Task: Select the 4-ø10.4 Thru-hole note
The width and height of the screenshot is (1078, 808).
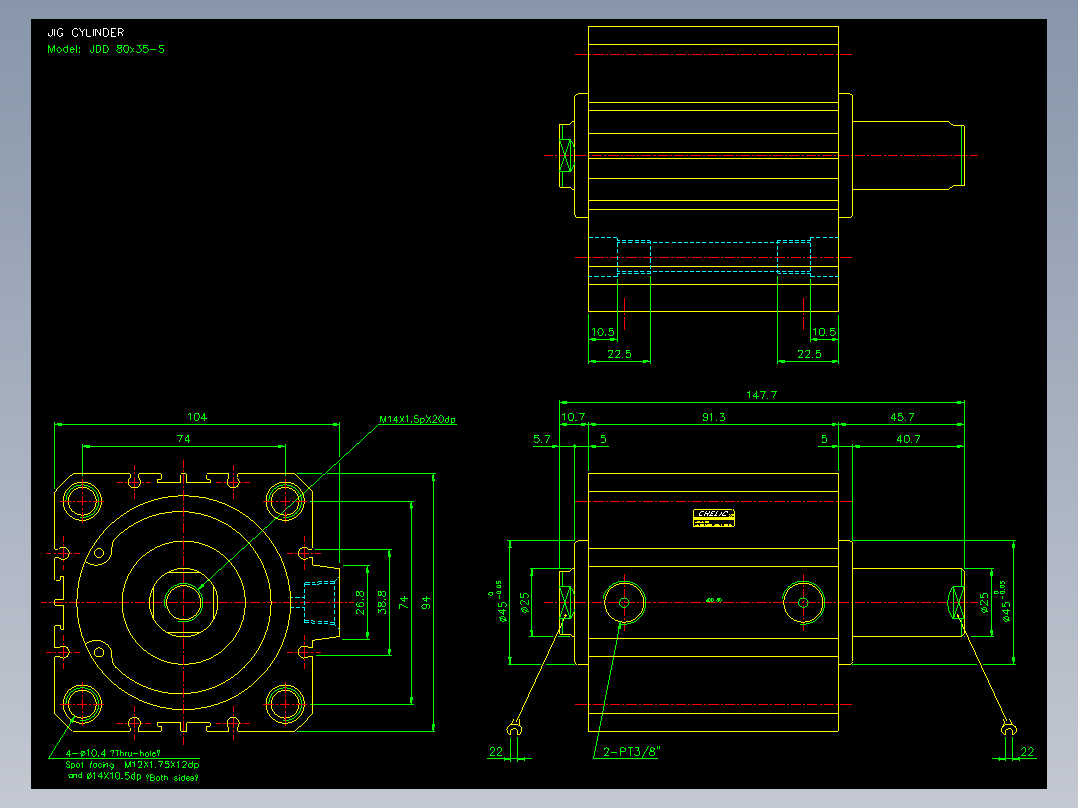Action: point(113,753)
